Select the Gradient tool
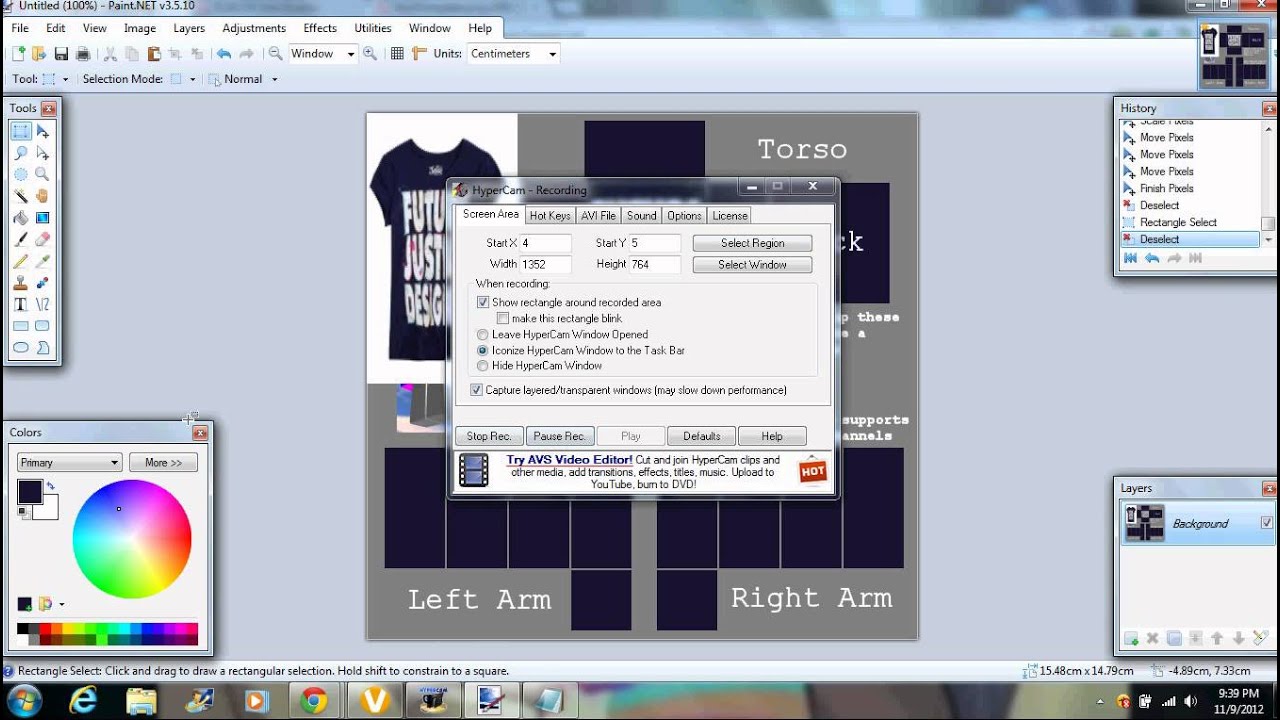The image size is (1280, 720). click(42, 218)
